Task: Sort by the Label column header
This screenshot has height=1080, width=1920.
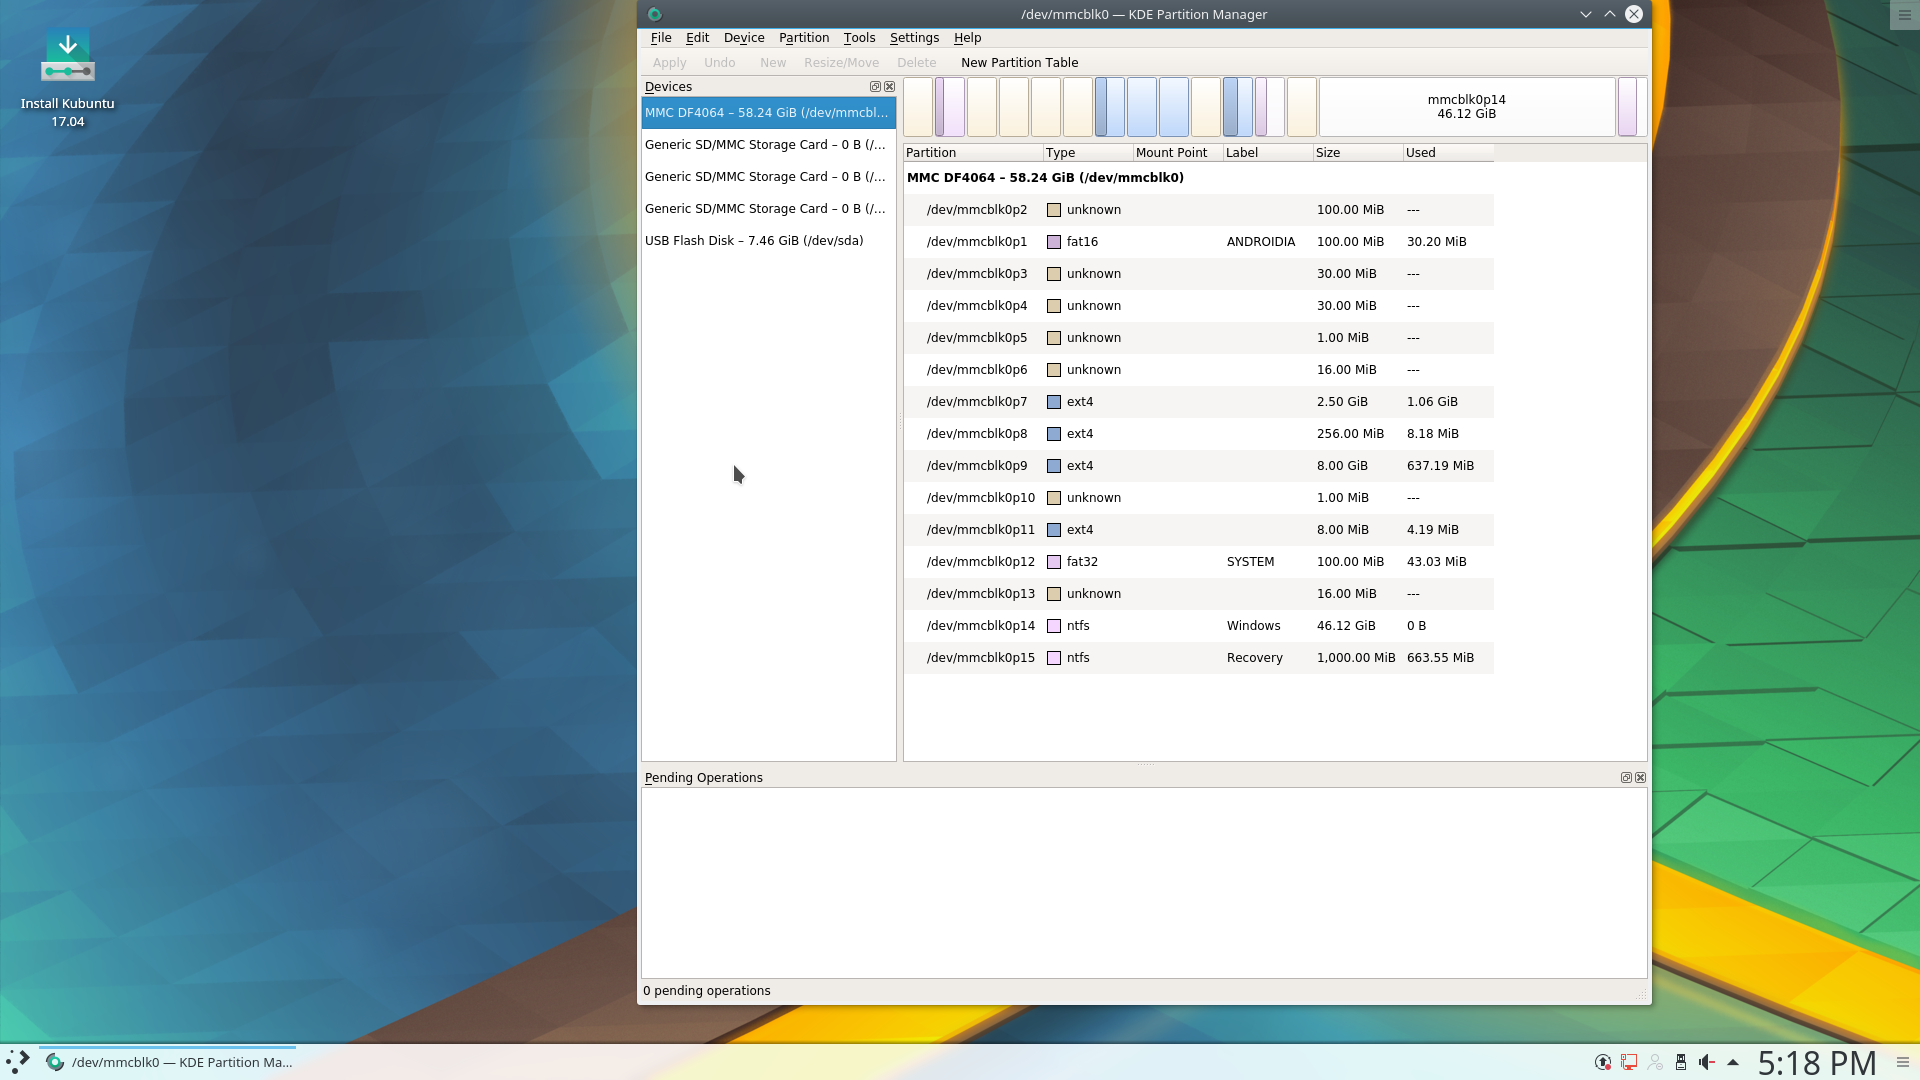Action: click(1267, 153)
